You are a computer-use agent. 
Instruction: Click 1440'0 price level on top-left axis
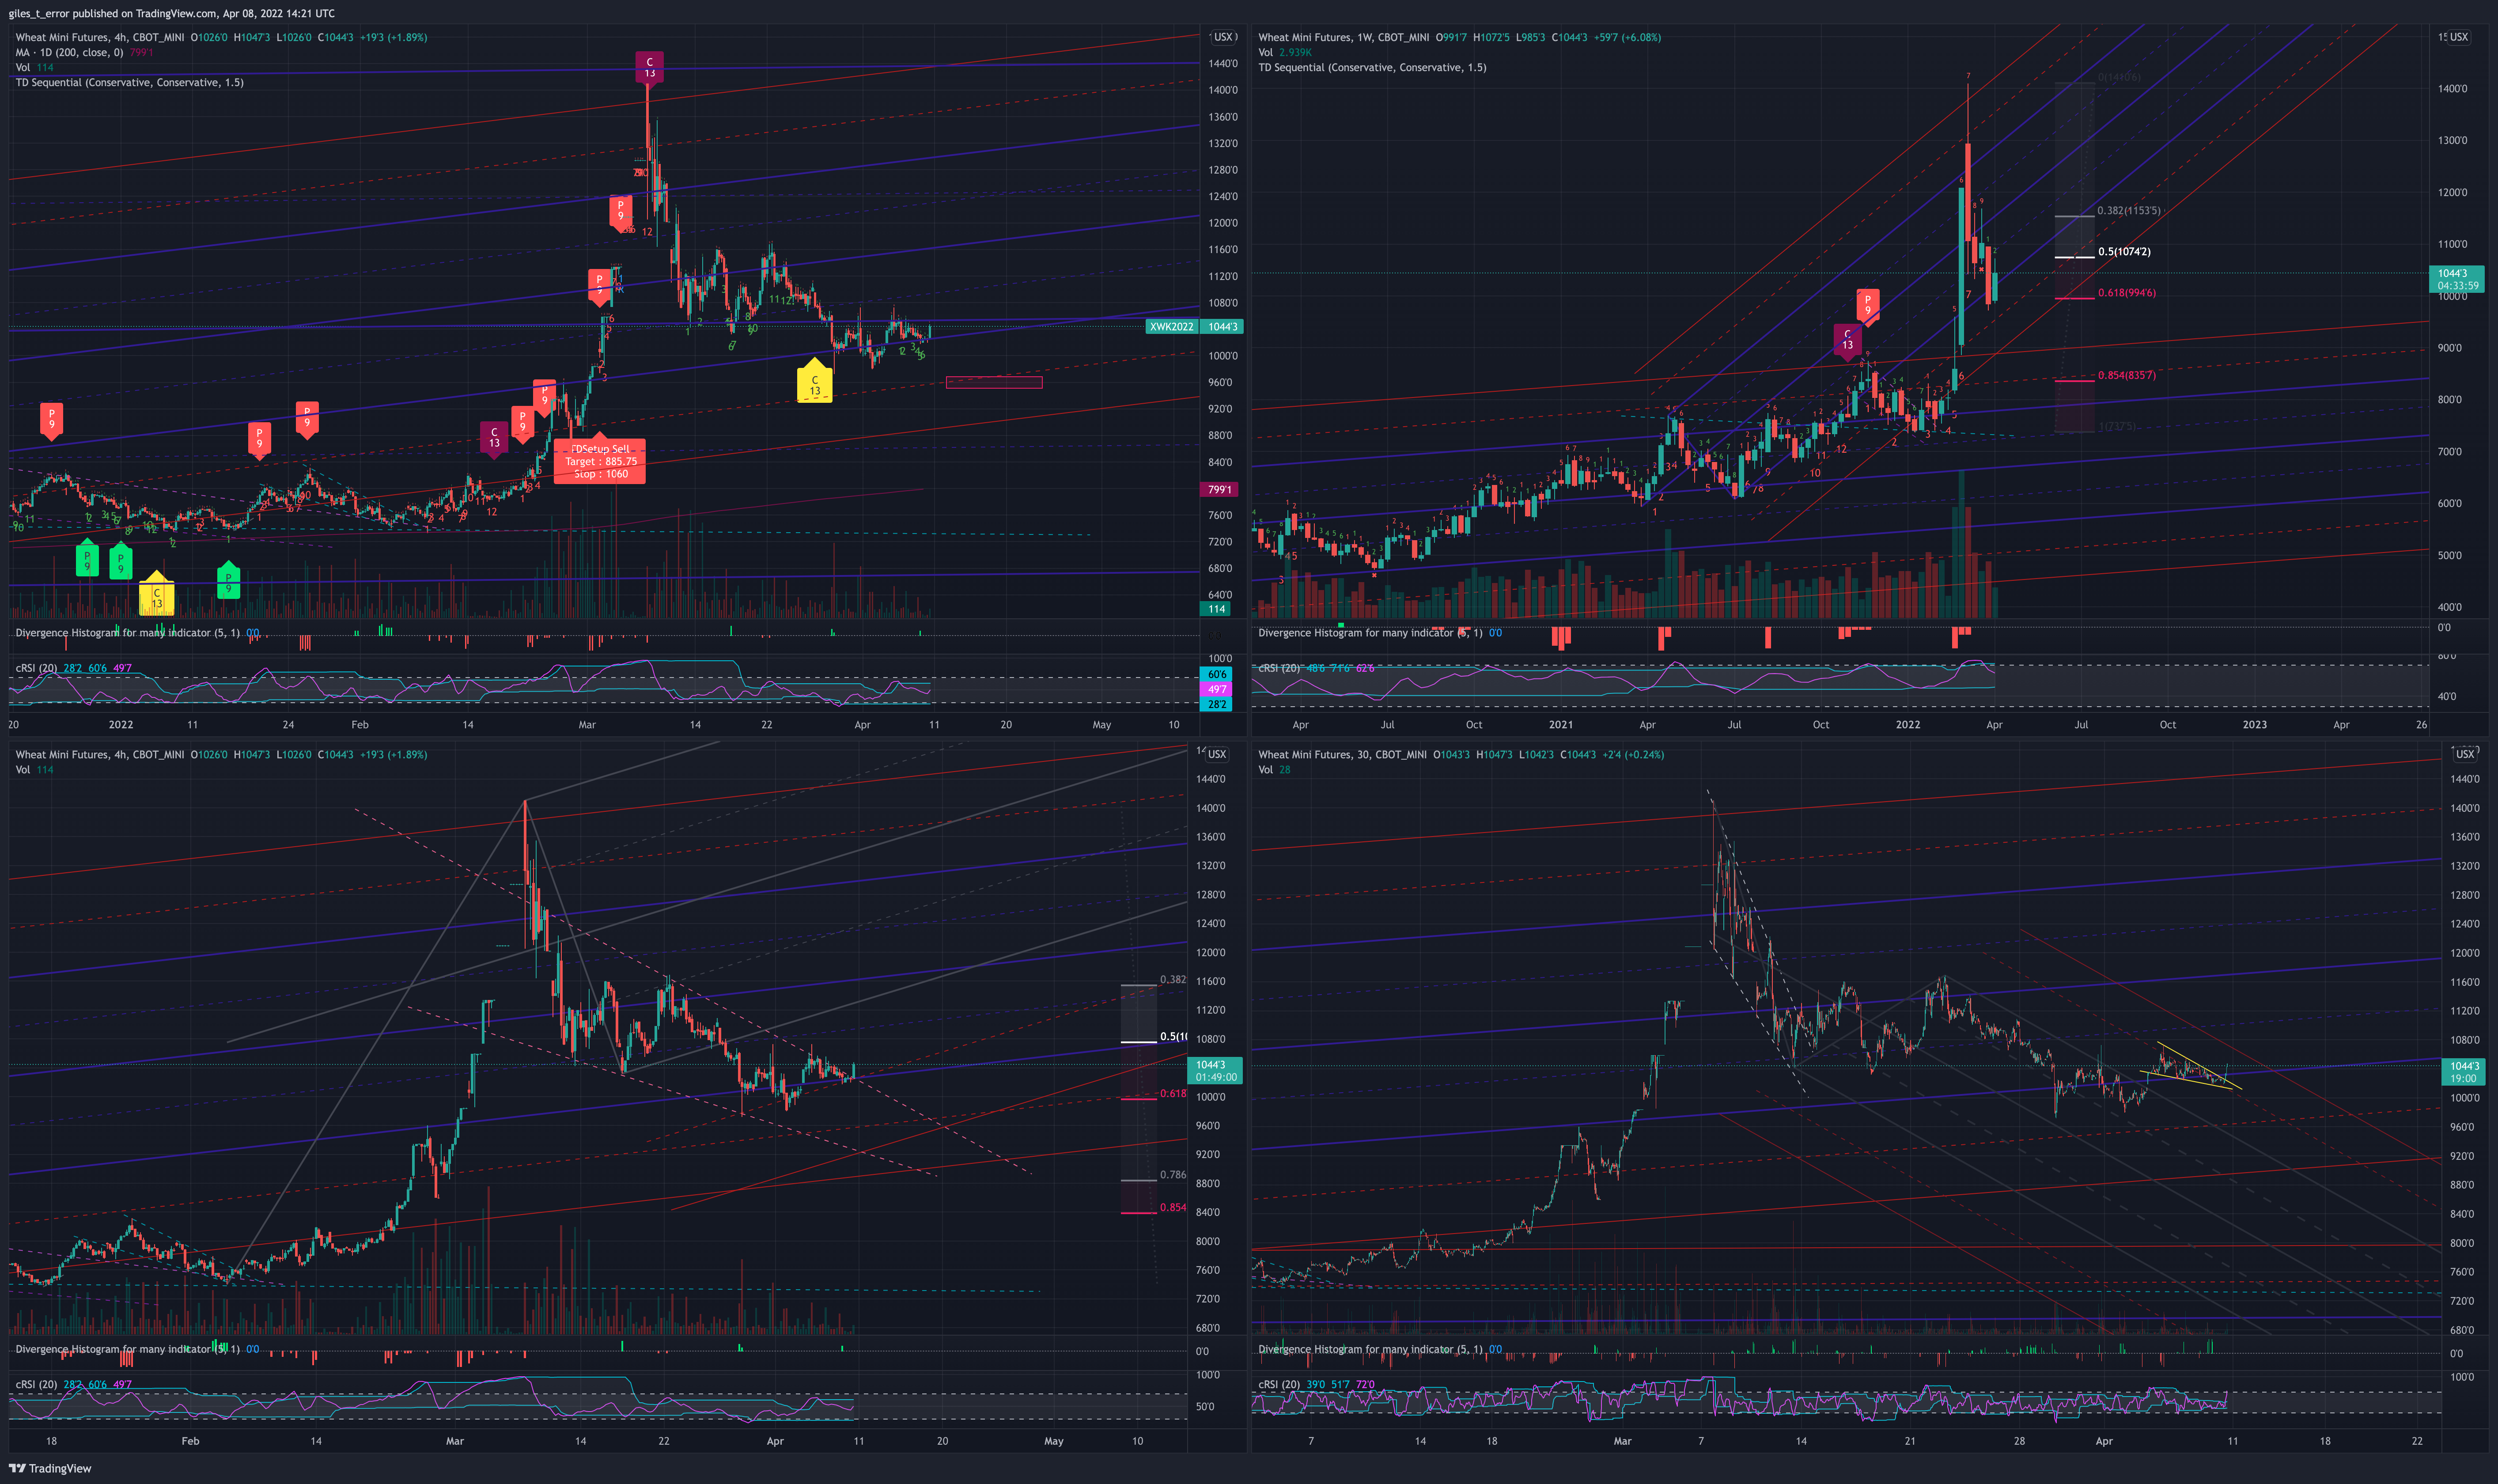click(1222, 63)
